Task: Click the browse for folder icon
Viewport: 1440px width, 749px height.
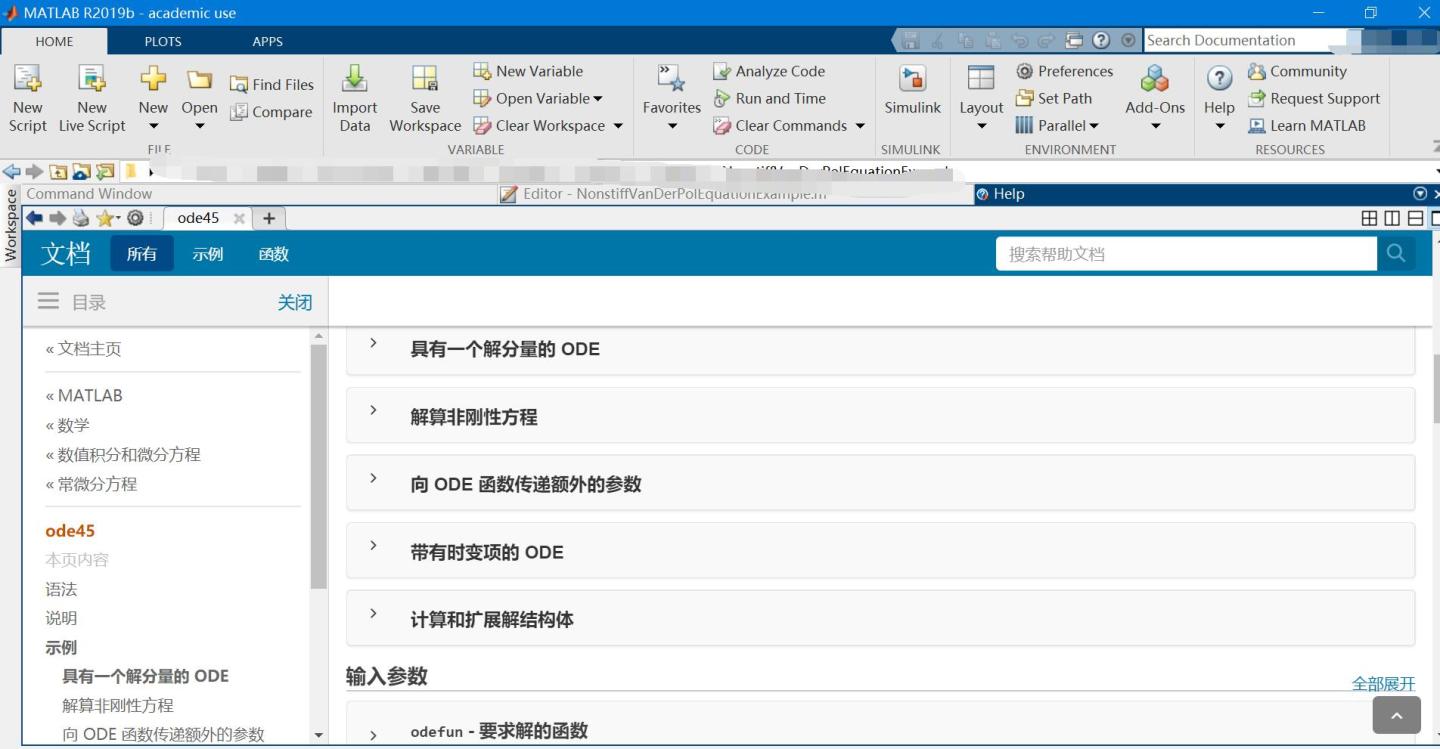Action: tap(81, 171)
